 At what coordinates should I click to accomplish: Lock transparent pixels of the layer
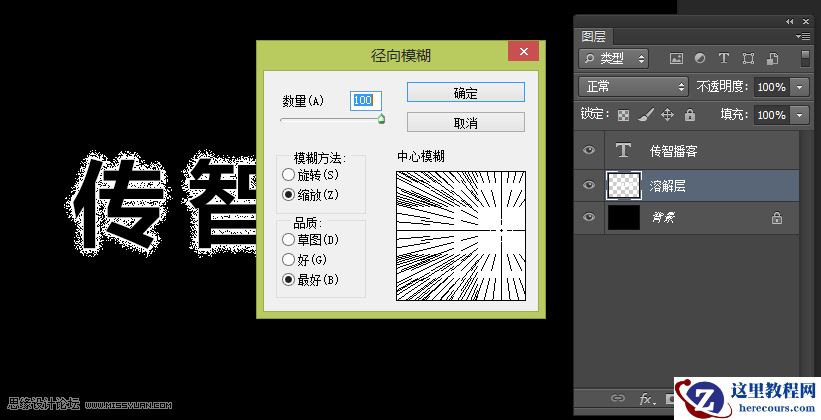click(x=623, y=115)
